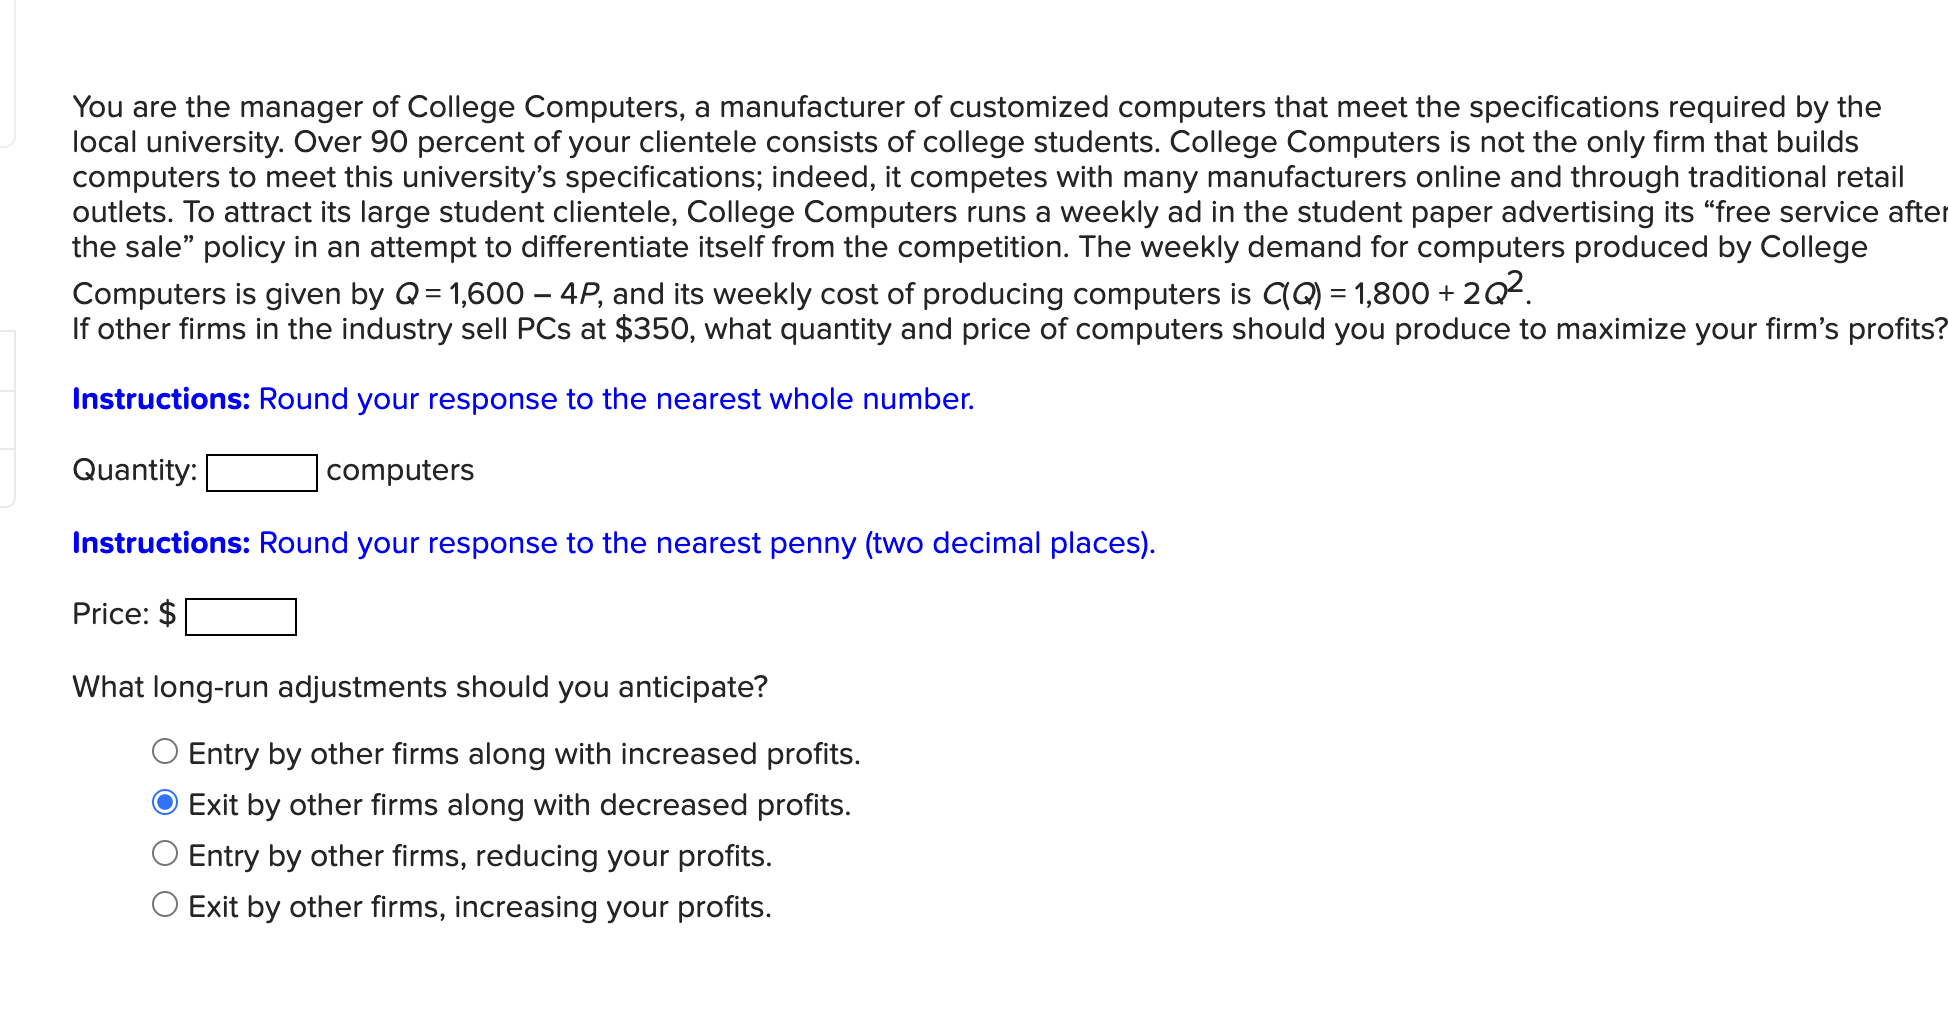Click the dollar sign before the Price box
This screenshot has height=1012, width=1948.
pos(167,613)
